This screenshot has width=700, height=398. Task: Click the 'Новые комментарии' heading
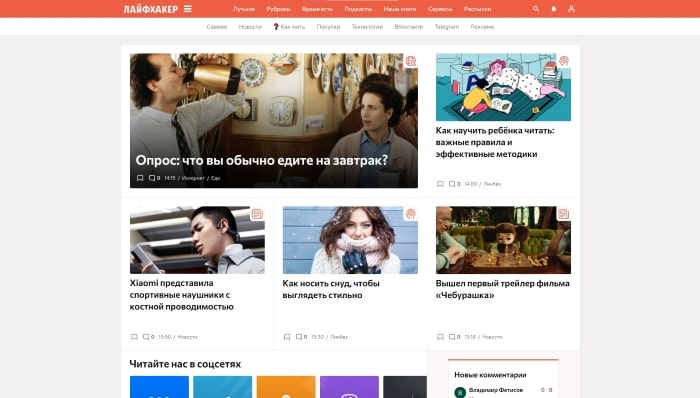click(490, 375)
